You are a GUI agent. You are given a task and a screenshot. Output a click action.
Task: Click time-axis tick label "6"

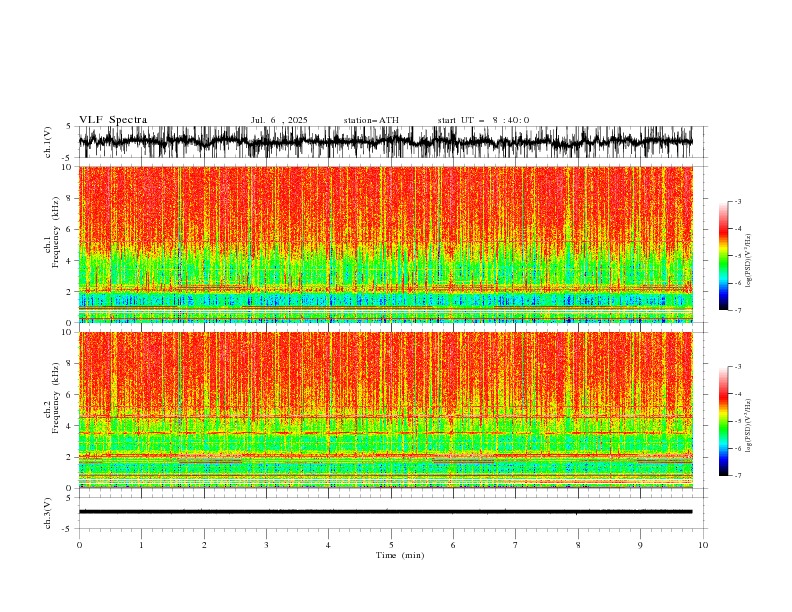453,545
